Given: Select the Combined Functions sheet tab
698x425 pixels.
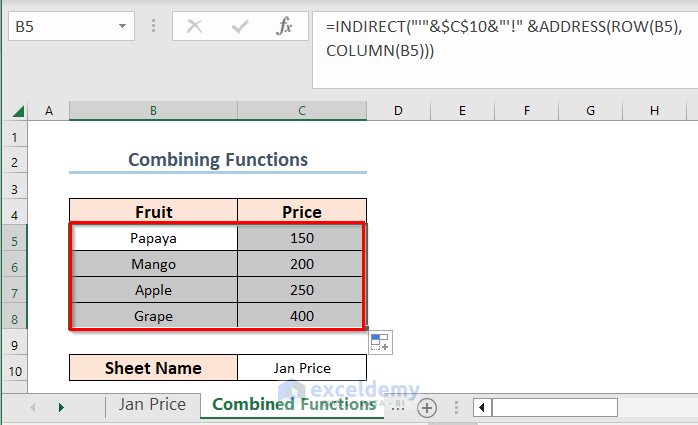Looking at the screenshot, I should pos(293,405).
